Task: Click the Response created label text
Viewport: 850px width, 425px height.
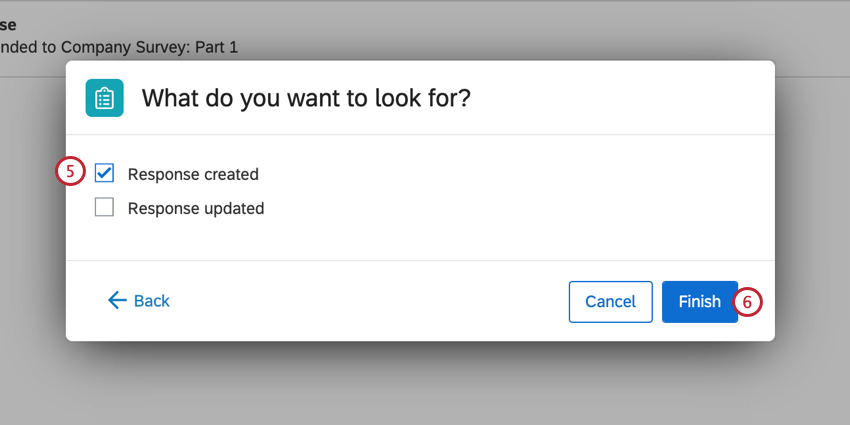Action: pyautogui.click(x=193, y=174)
